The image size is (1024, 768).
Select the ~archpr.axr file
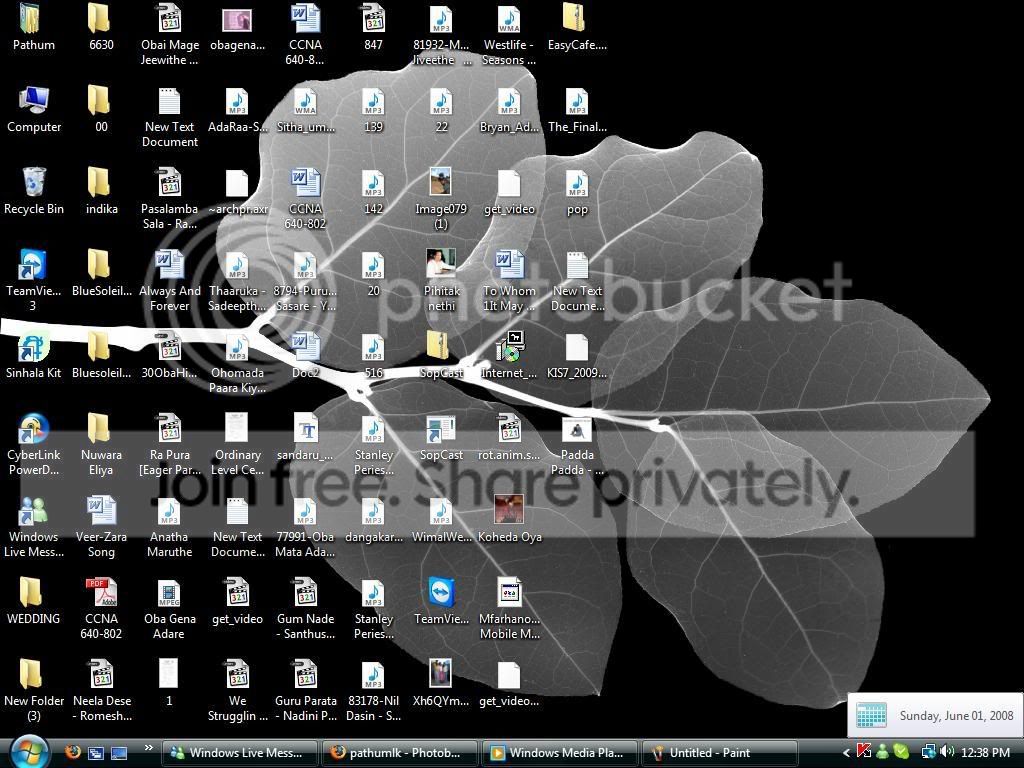237,184
